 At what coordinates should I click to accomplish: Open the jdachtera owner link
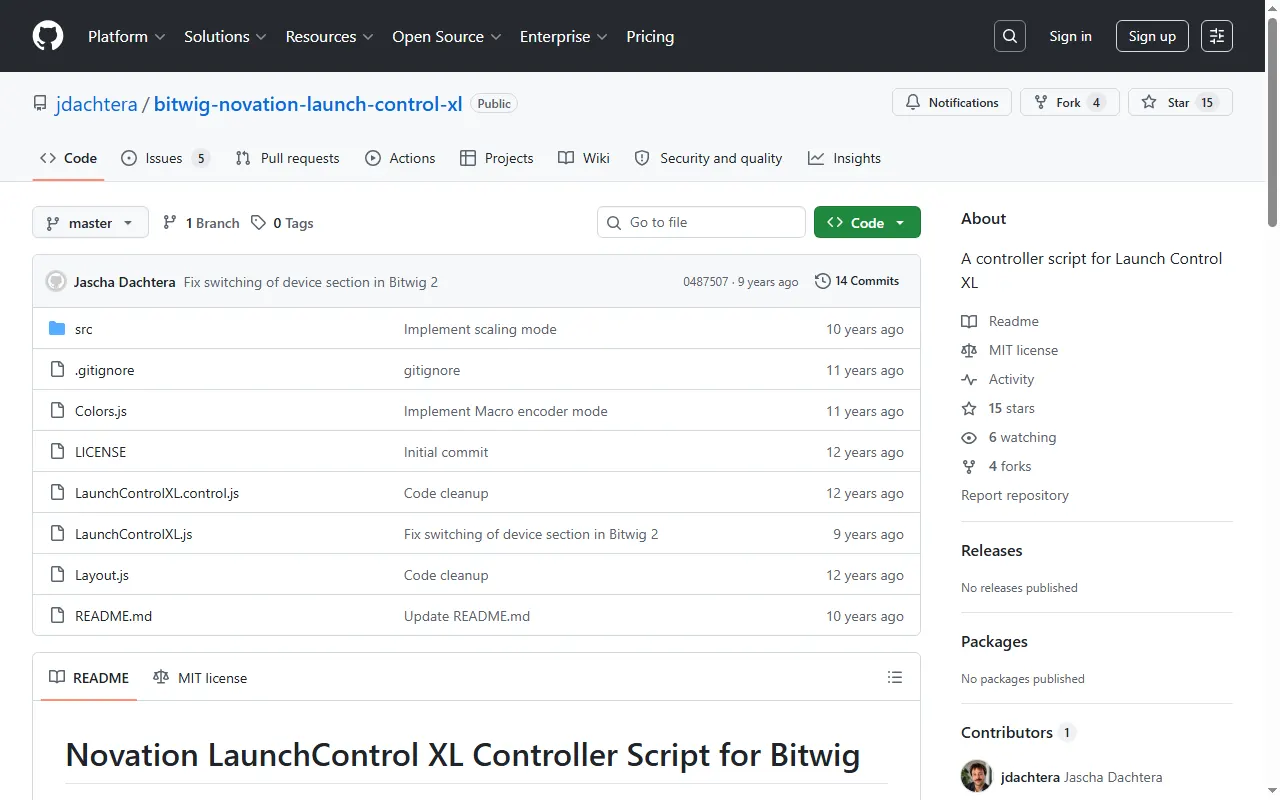coord(96,104)
